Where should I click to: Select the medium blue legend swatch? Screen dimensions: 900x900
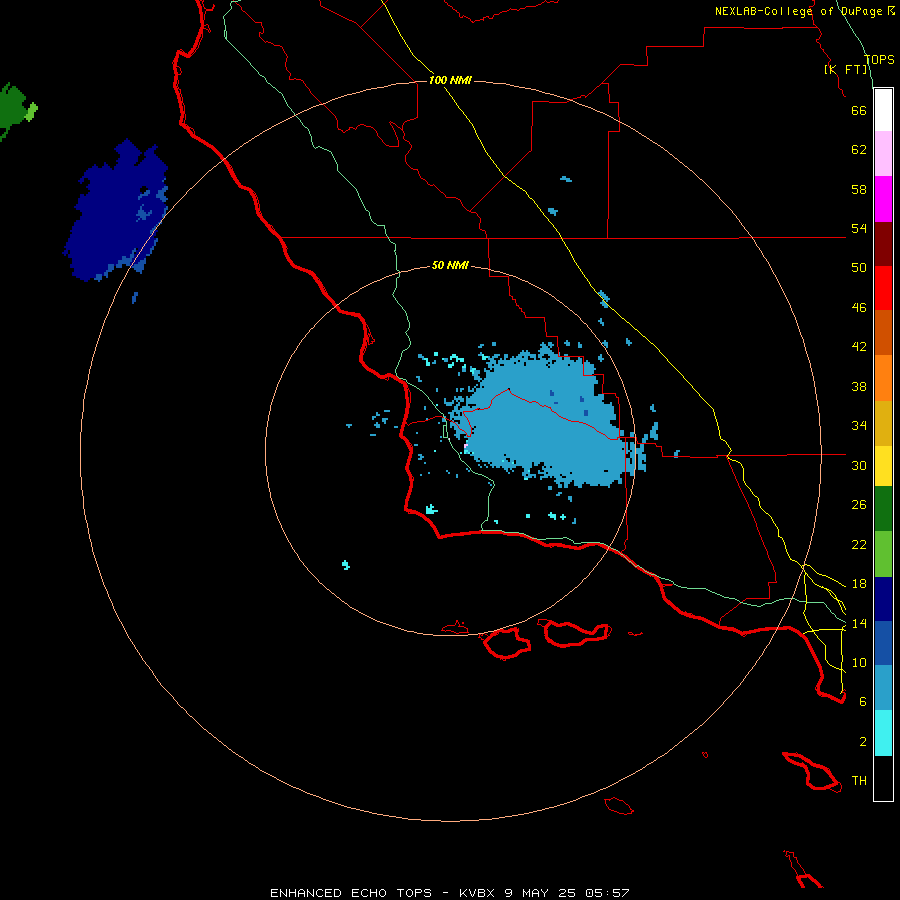click(883, 643)
